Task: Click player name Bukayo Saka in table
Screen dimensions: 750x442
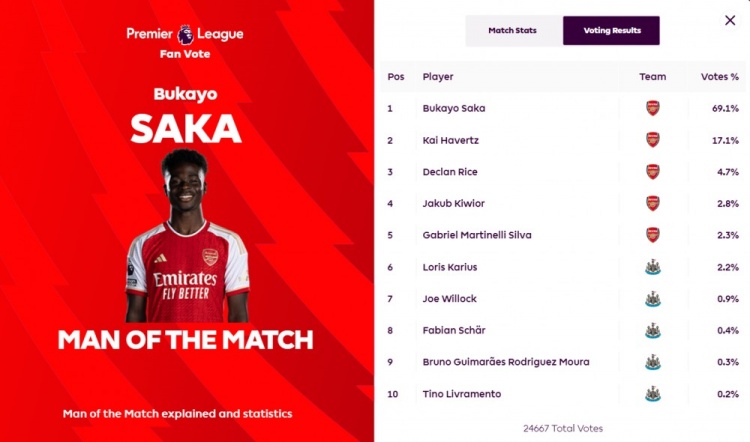Action: (453, 108)
